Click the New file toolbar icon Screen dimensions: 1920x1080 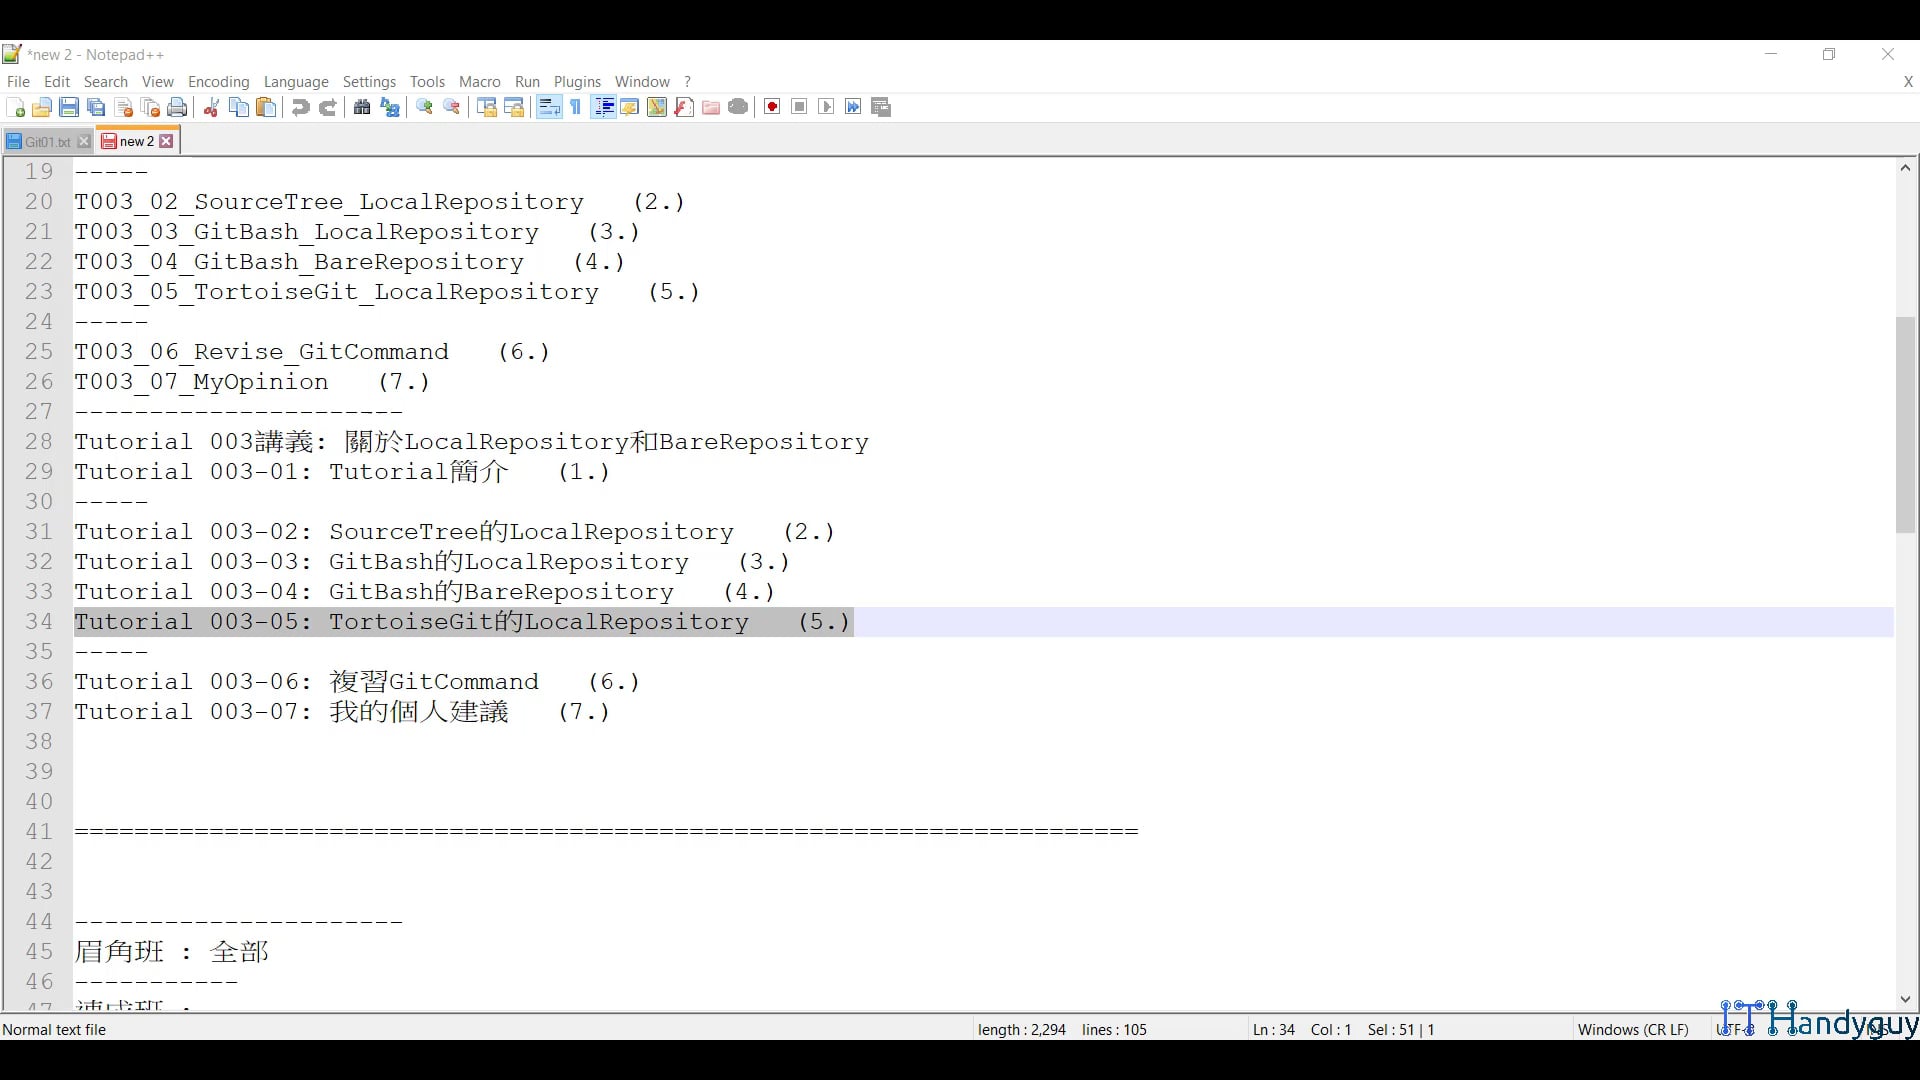click(x=16, y=108)
